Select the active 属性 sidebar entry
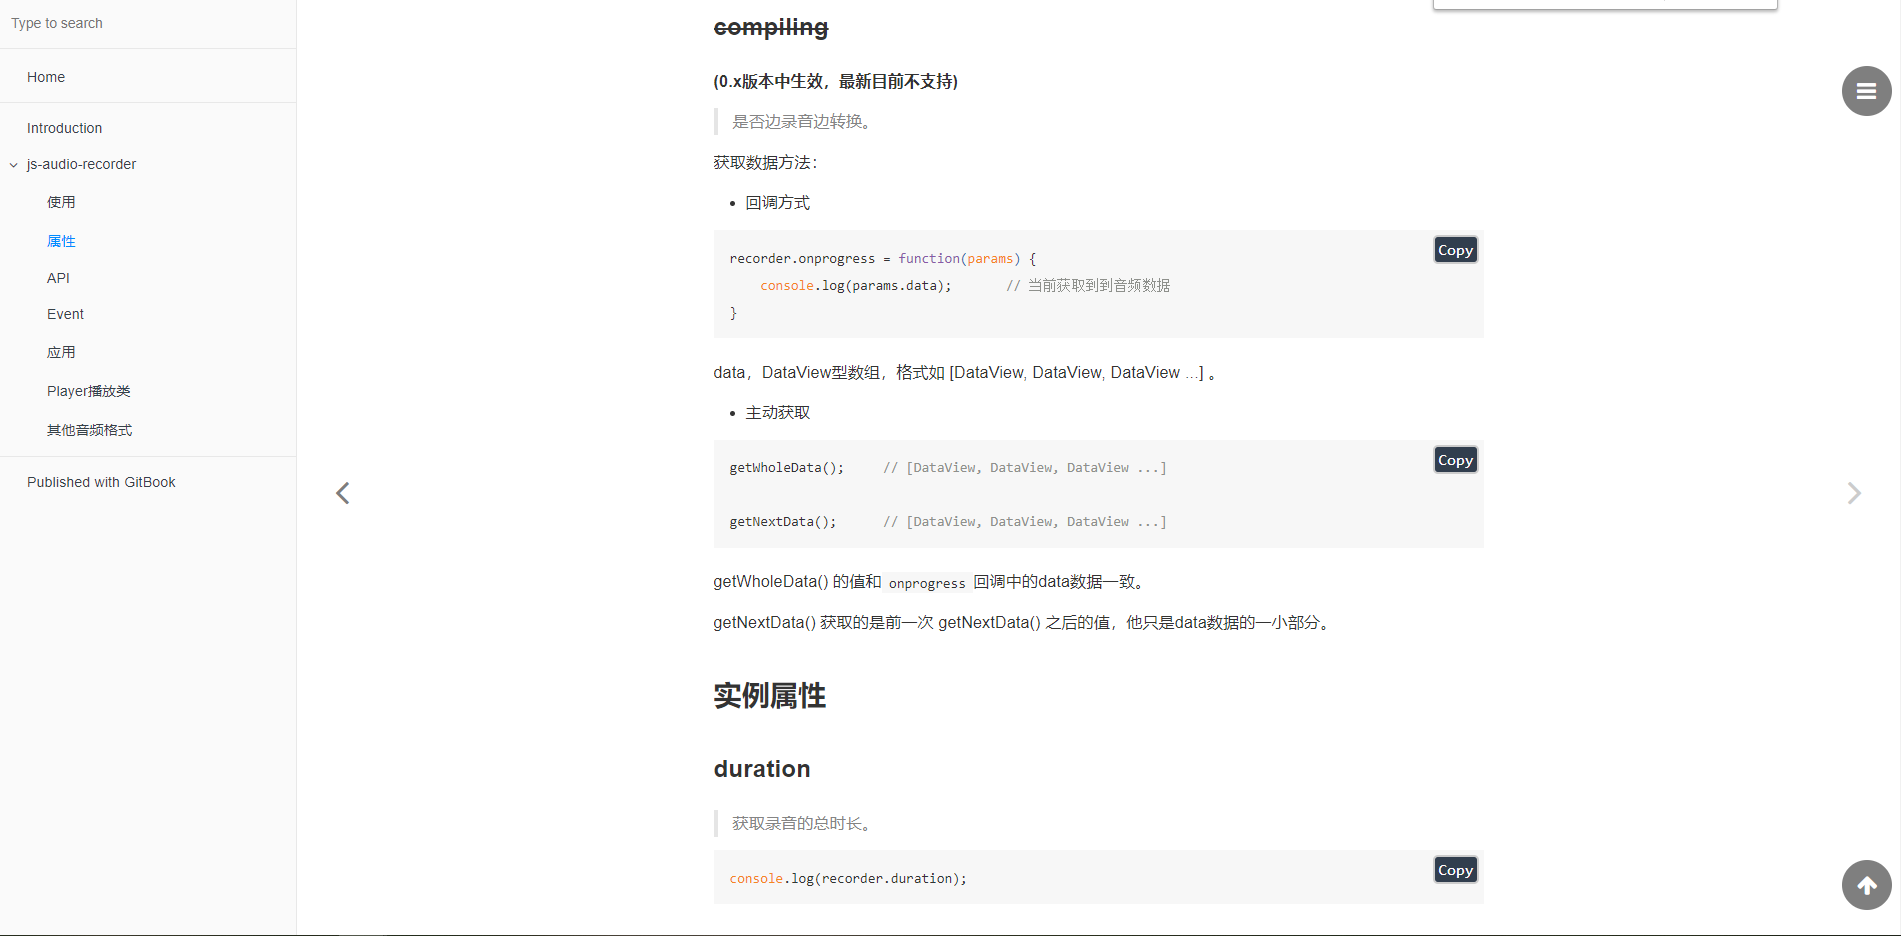The height and width of the screenshot is (936, 1901). [x=61, y=241]
